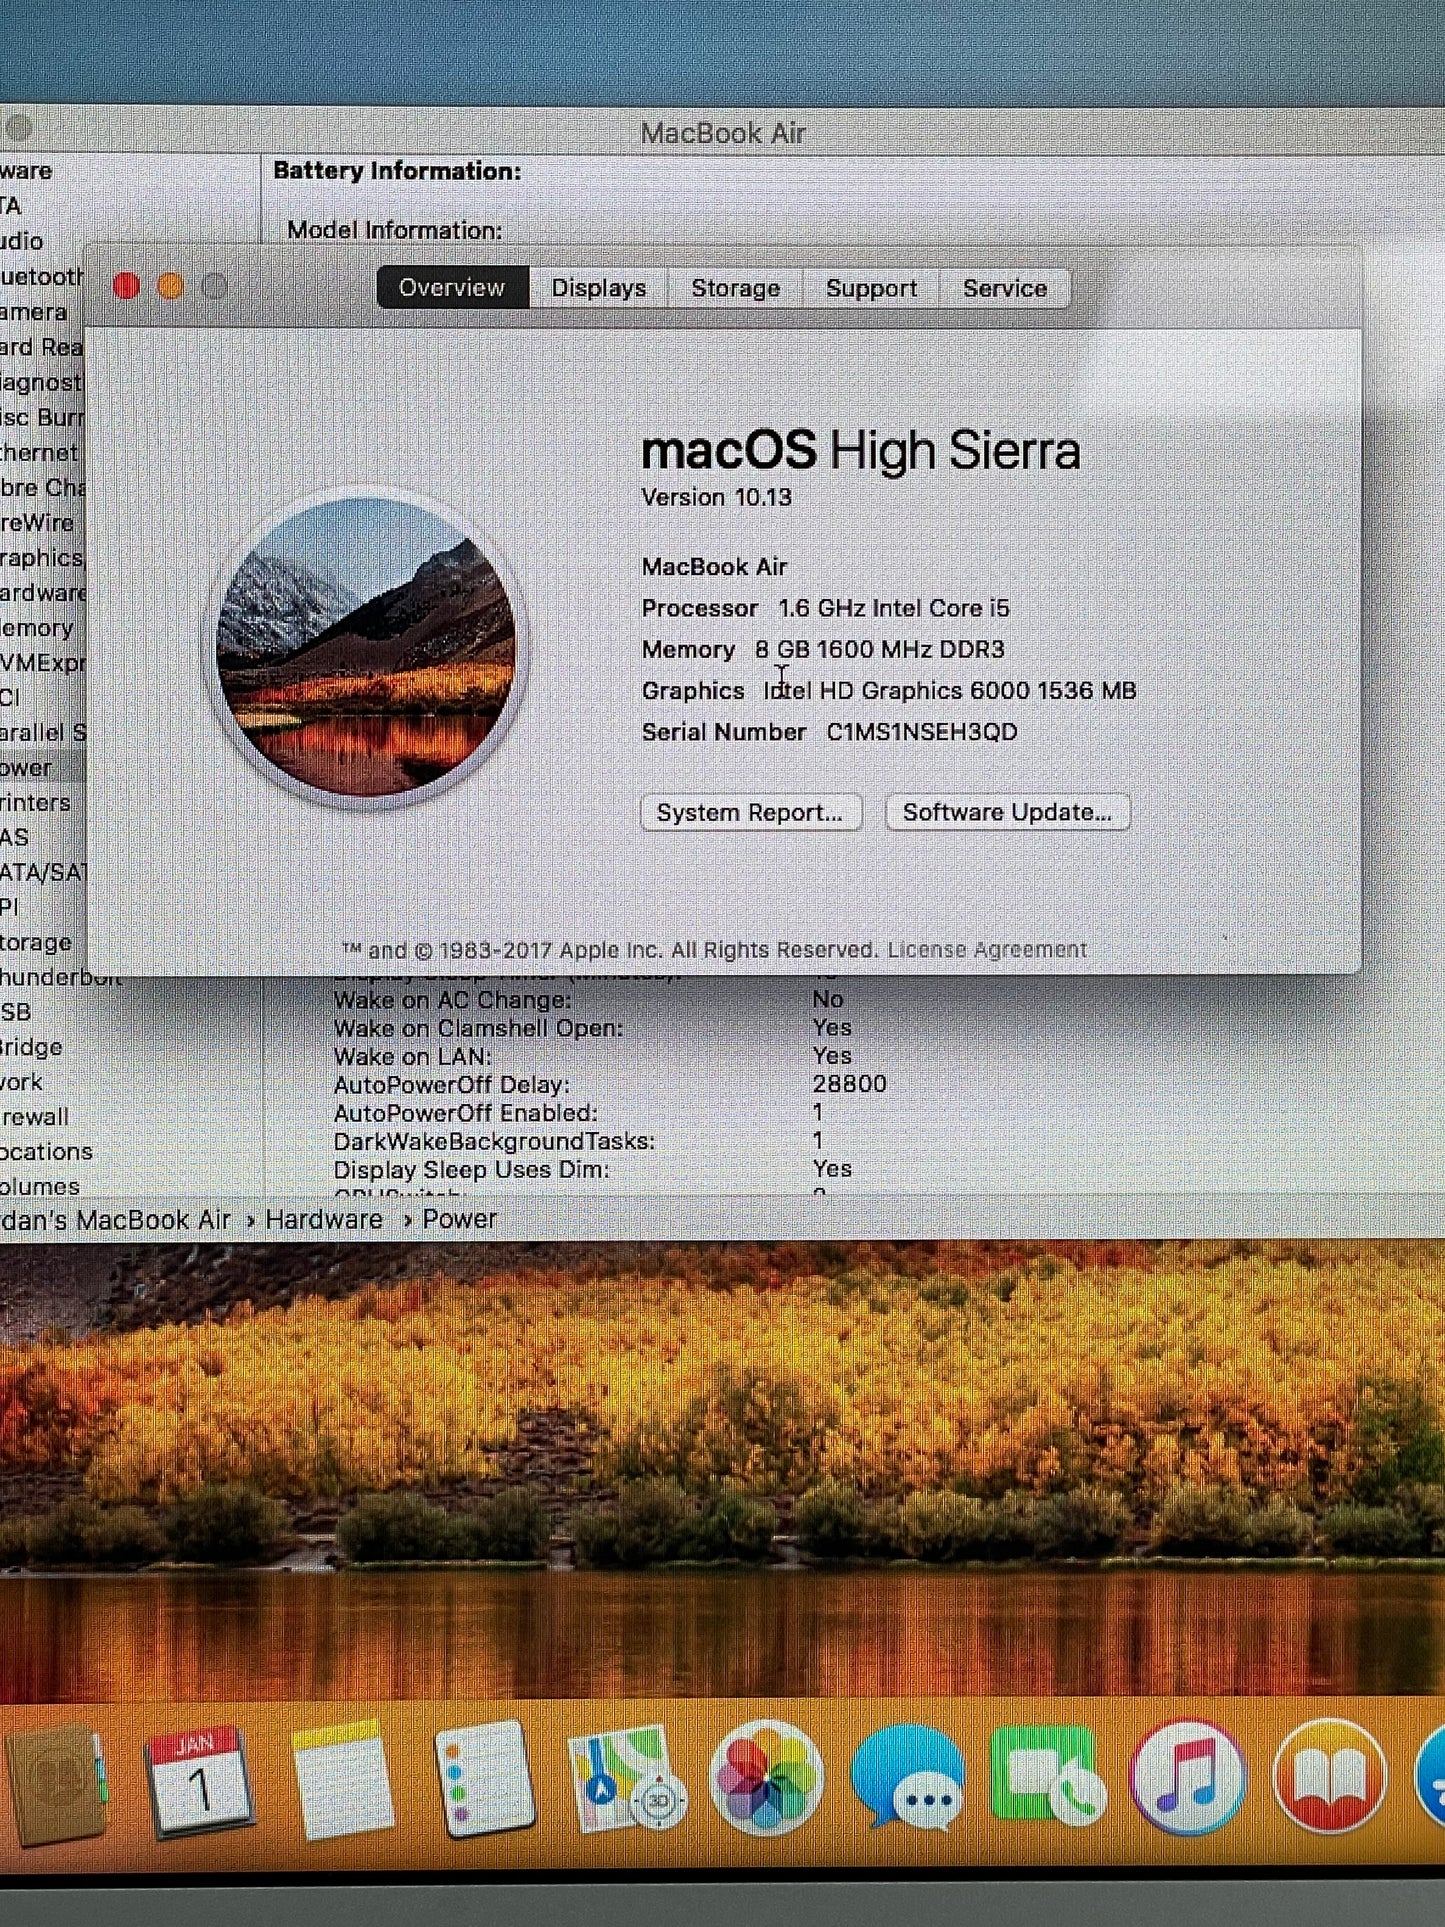This screenshot has height=1927, width=1445.
Task: Click the DarkWakeBackgroundTasks row
Action: (x=578, y=1141)
